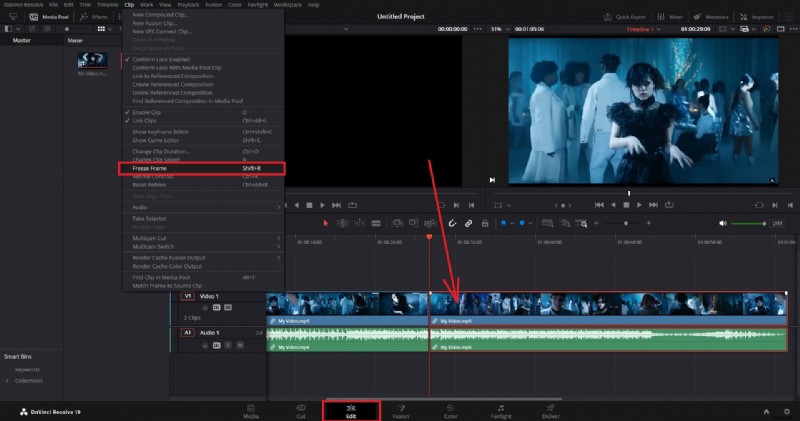Switch to the Media page
The width and height of the screenshot is (800, 421).
point(251,411)
